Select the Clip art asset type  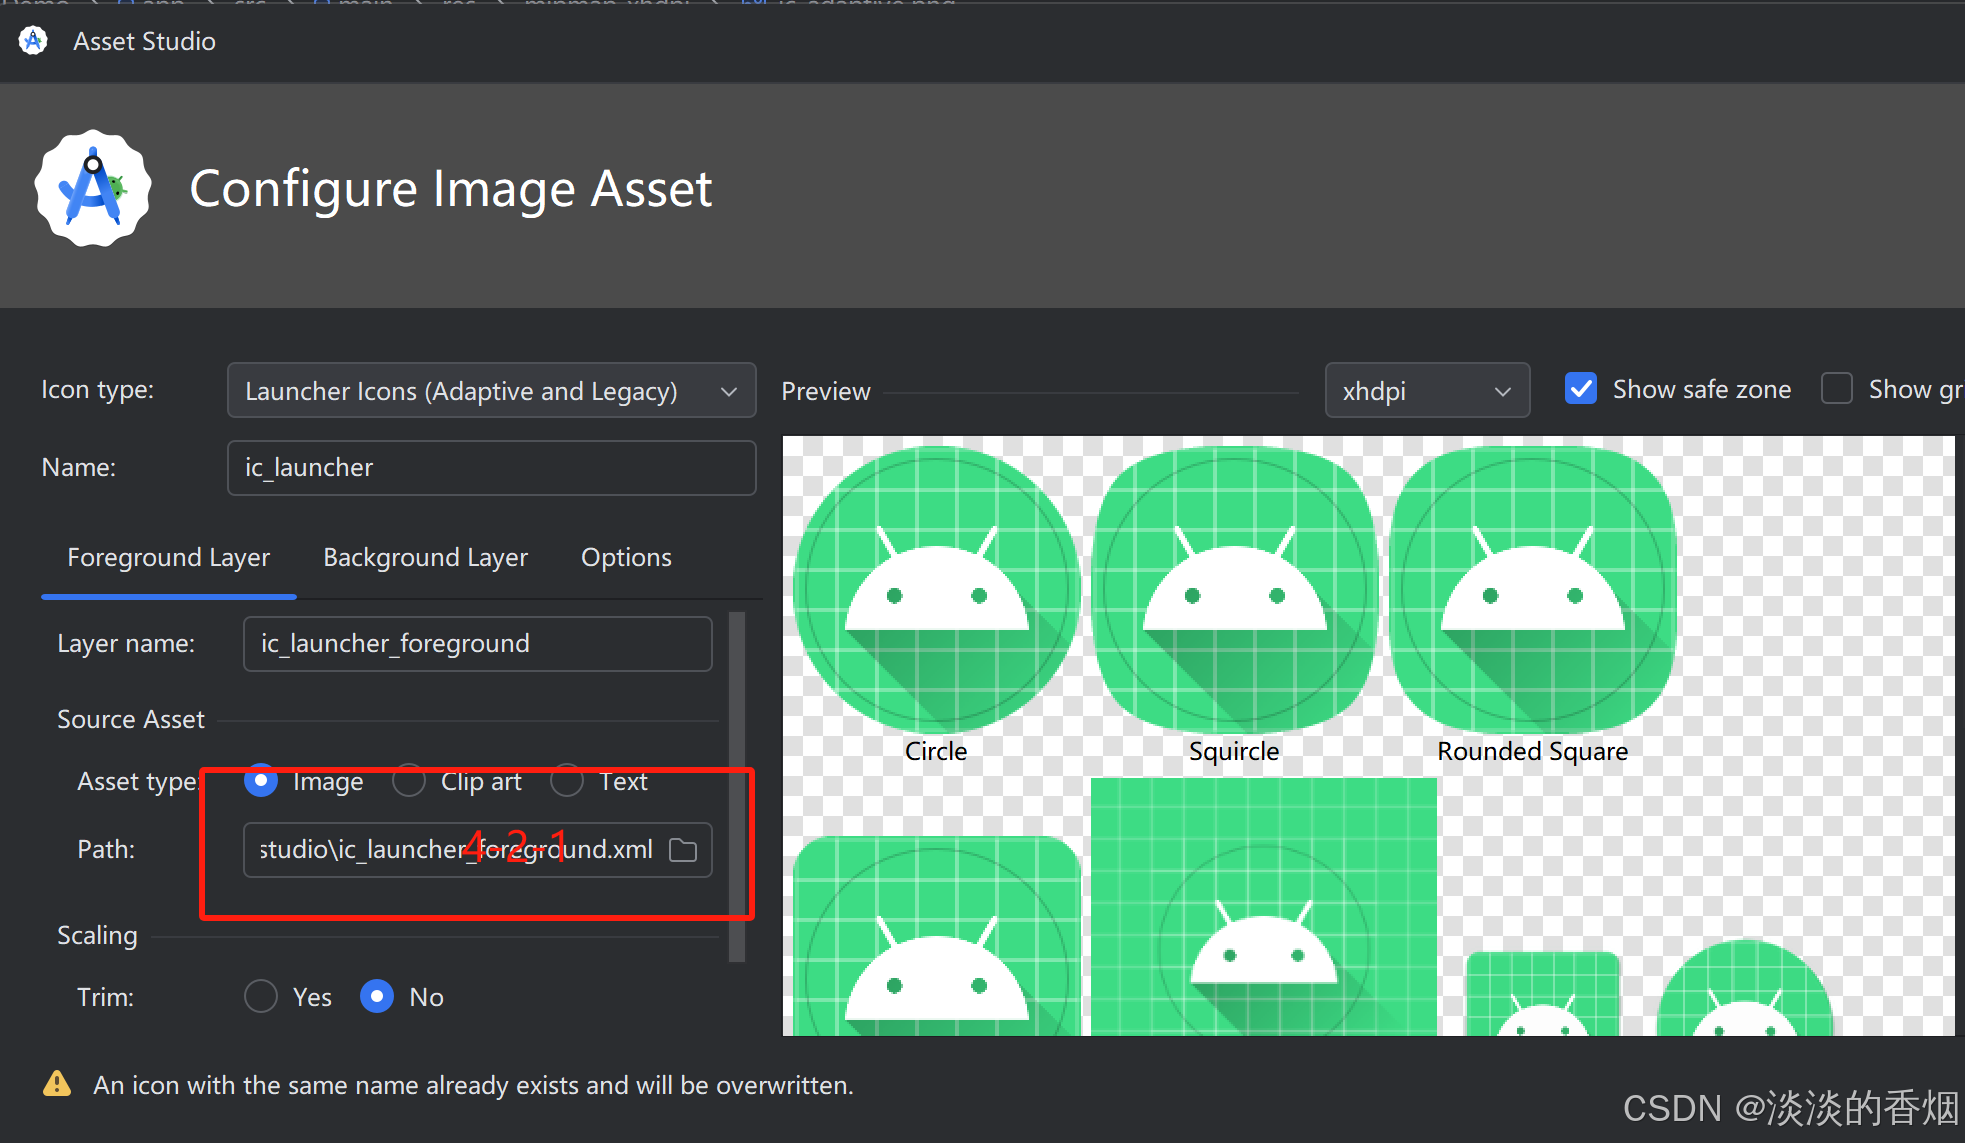click(409, 781)
